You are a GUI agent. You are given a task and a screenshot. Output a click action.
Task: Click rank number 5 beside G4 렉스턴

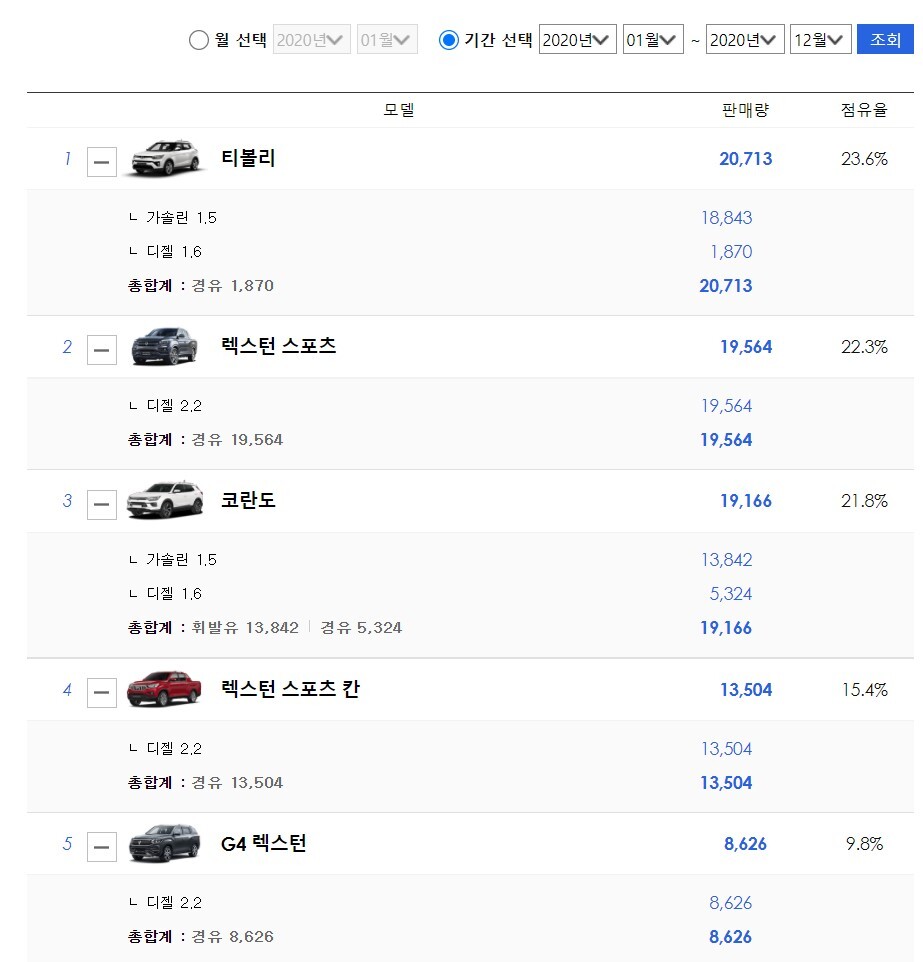(x=68, y=844)
